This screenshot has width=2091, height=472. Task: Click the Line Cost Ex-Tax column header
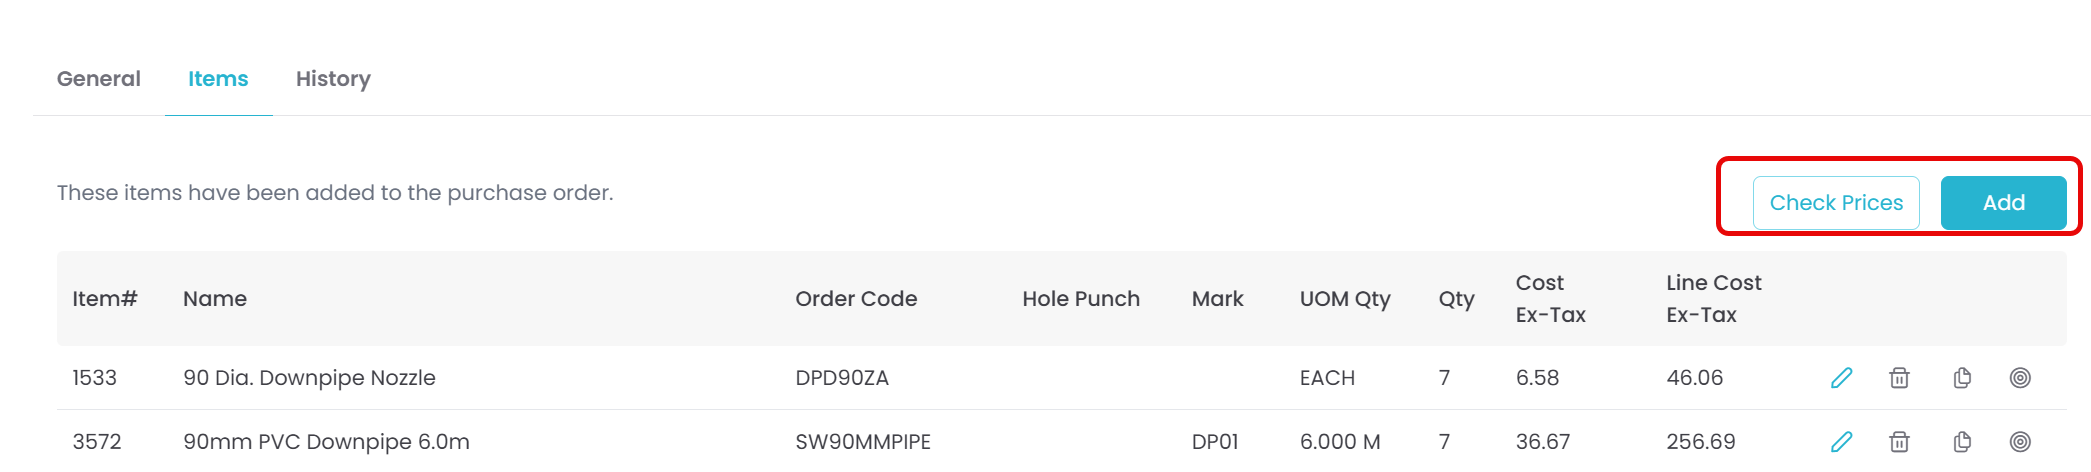[1713, 299]
